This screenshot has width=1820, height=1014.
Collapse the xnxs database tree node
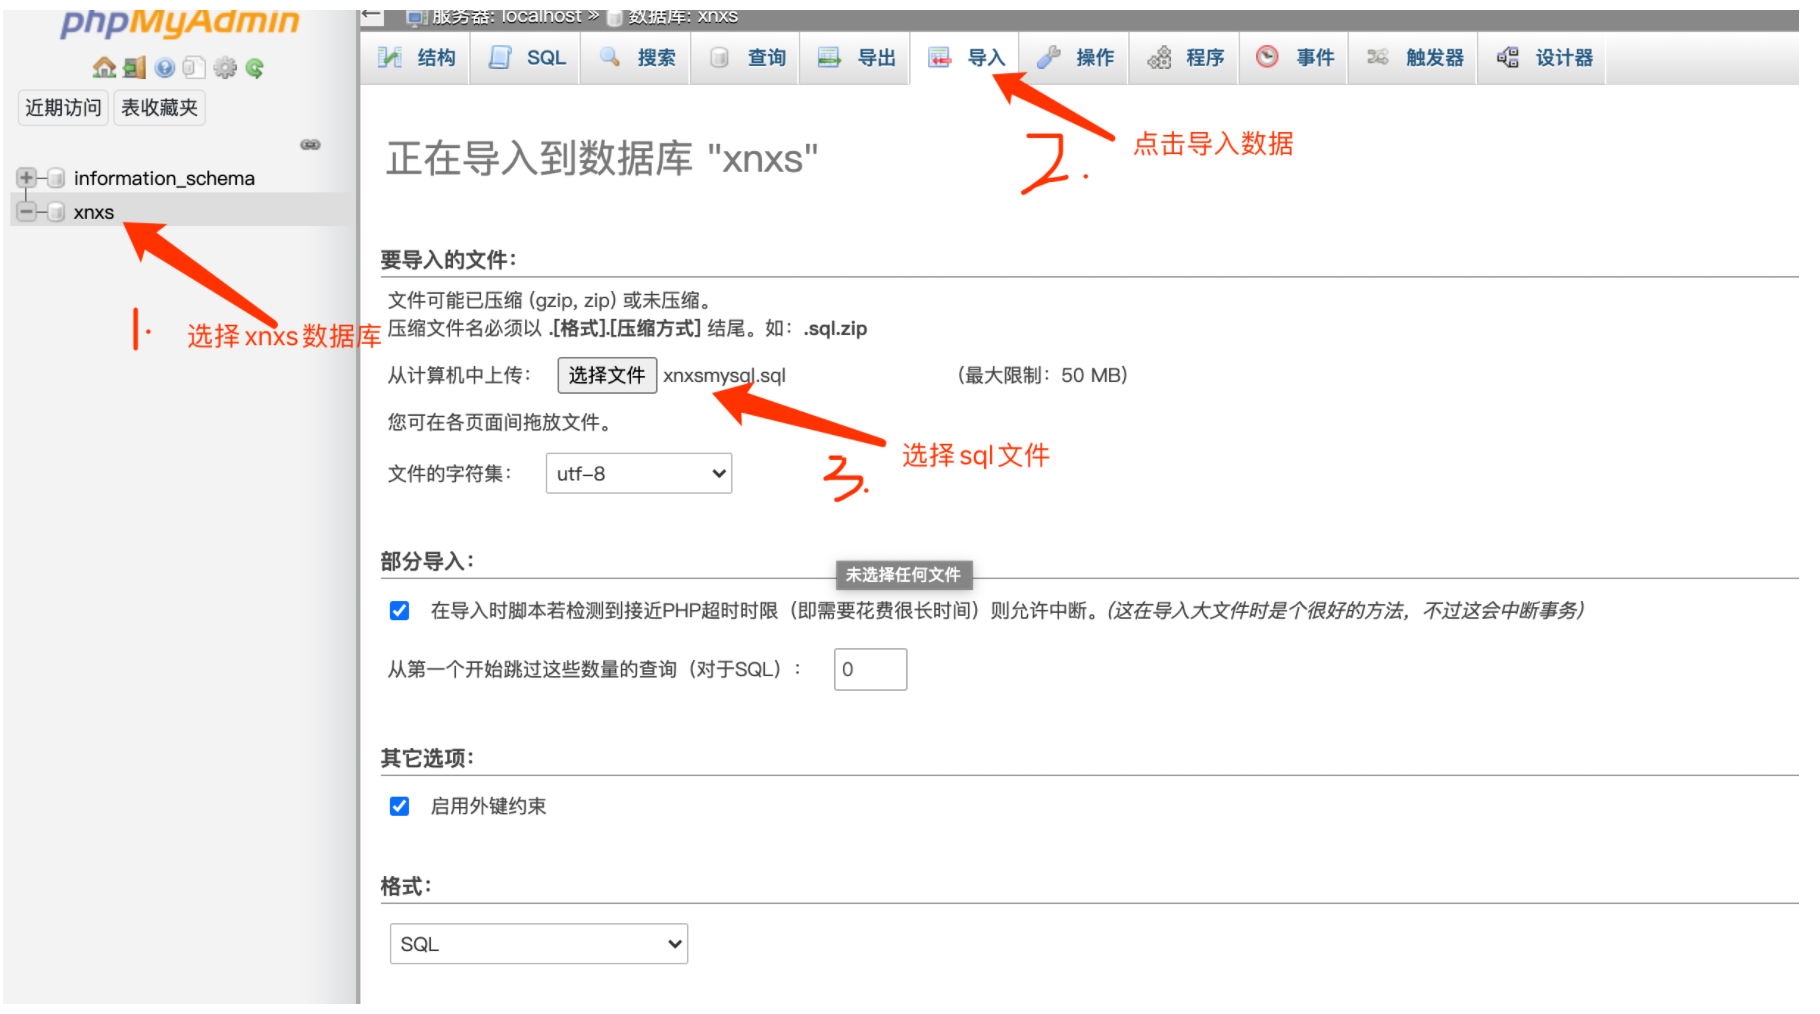point(25,211)
